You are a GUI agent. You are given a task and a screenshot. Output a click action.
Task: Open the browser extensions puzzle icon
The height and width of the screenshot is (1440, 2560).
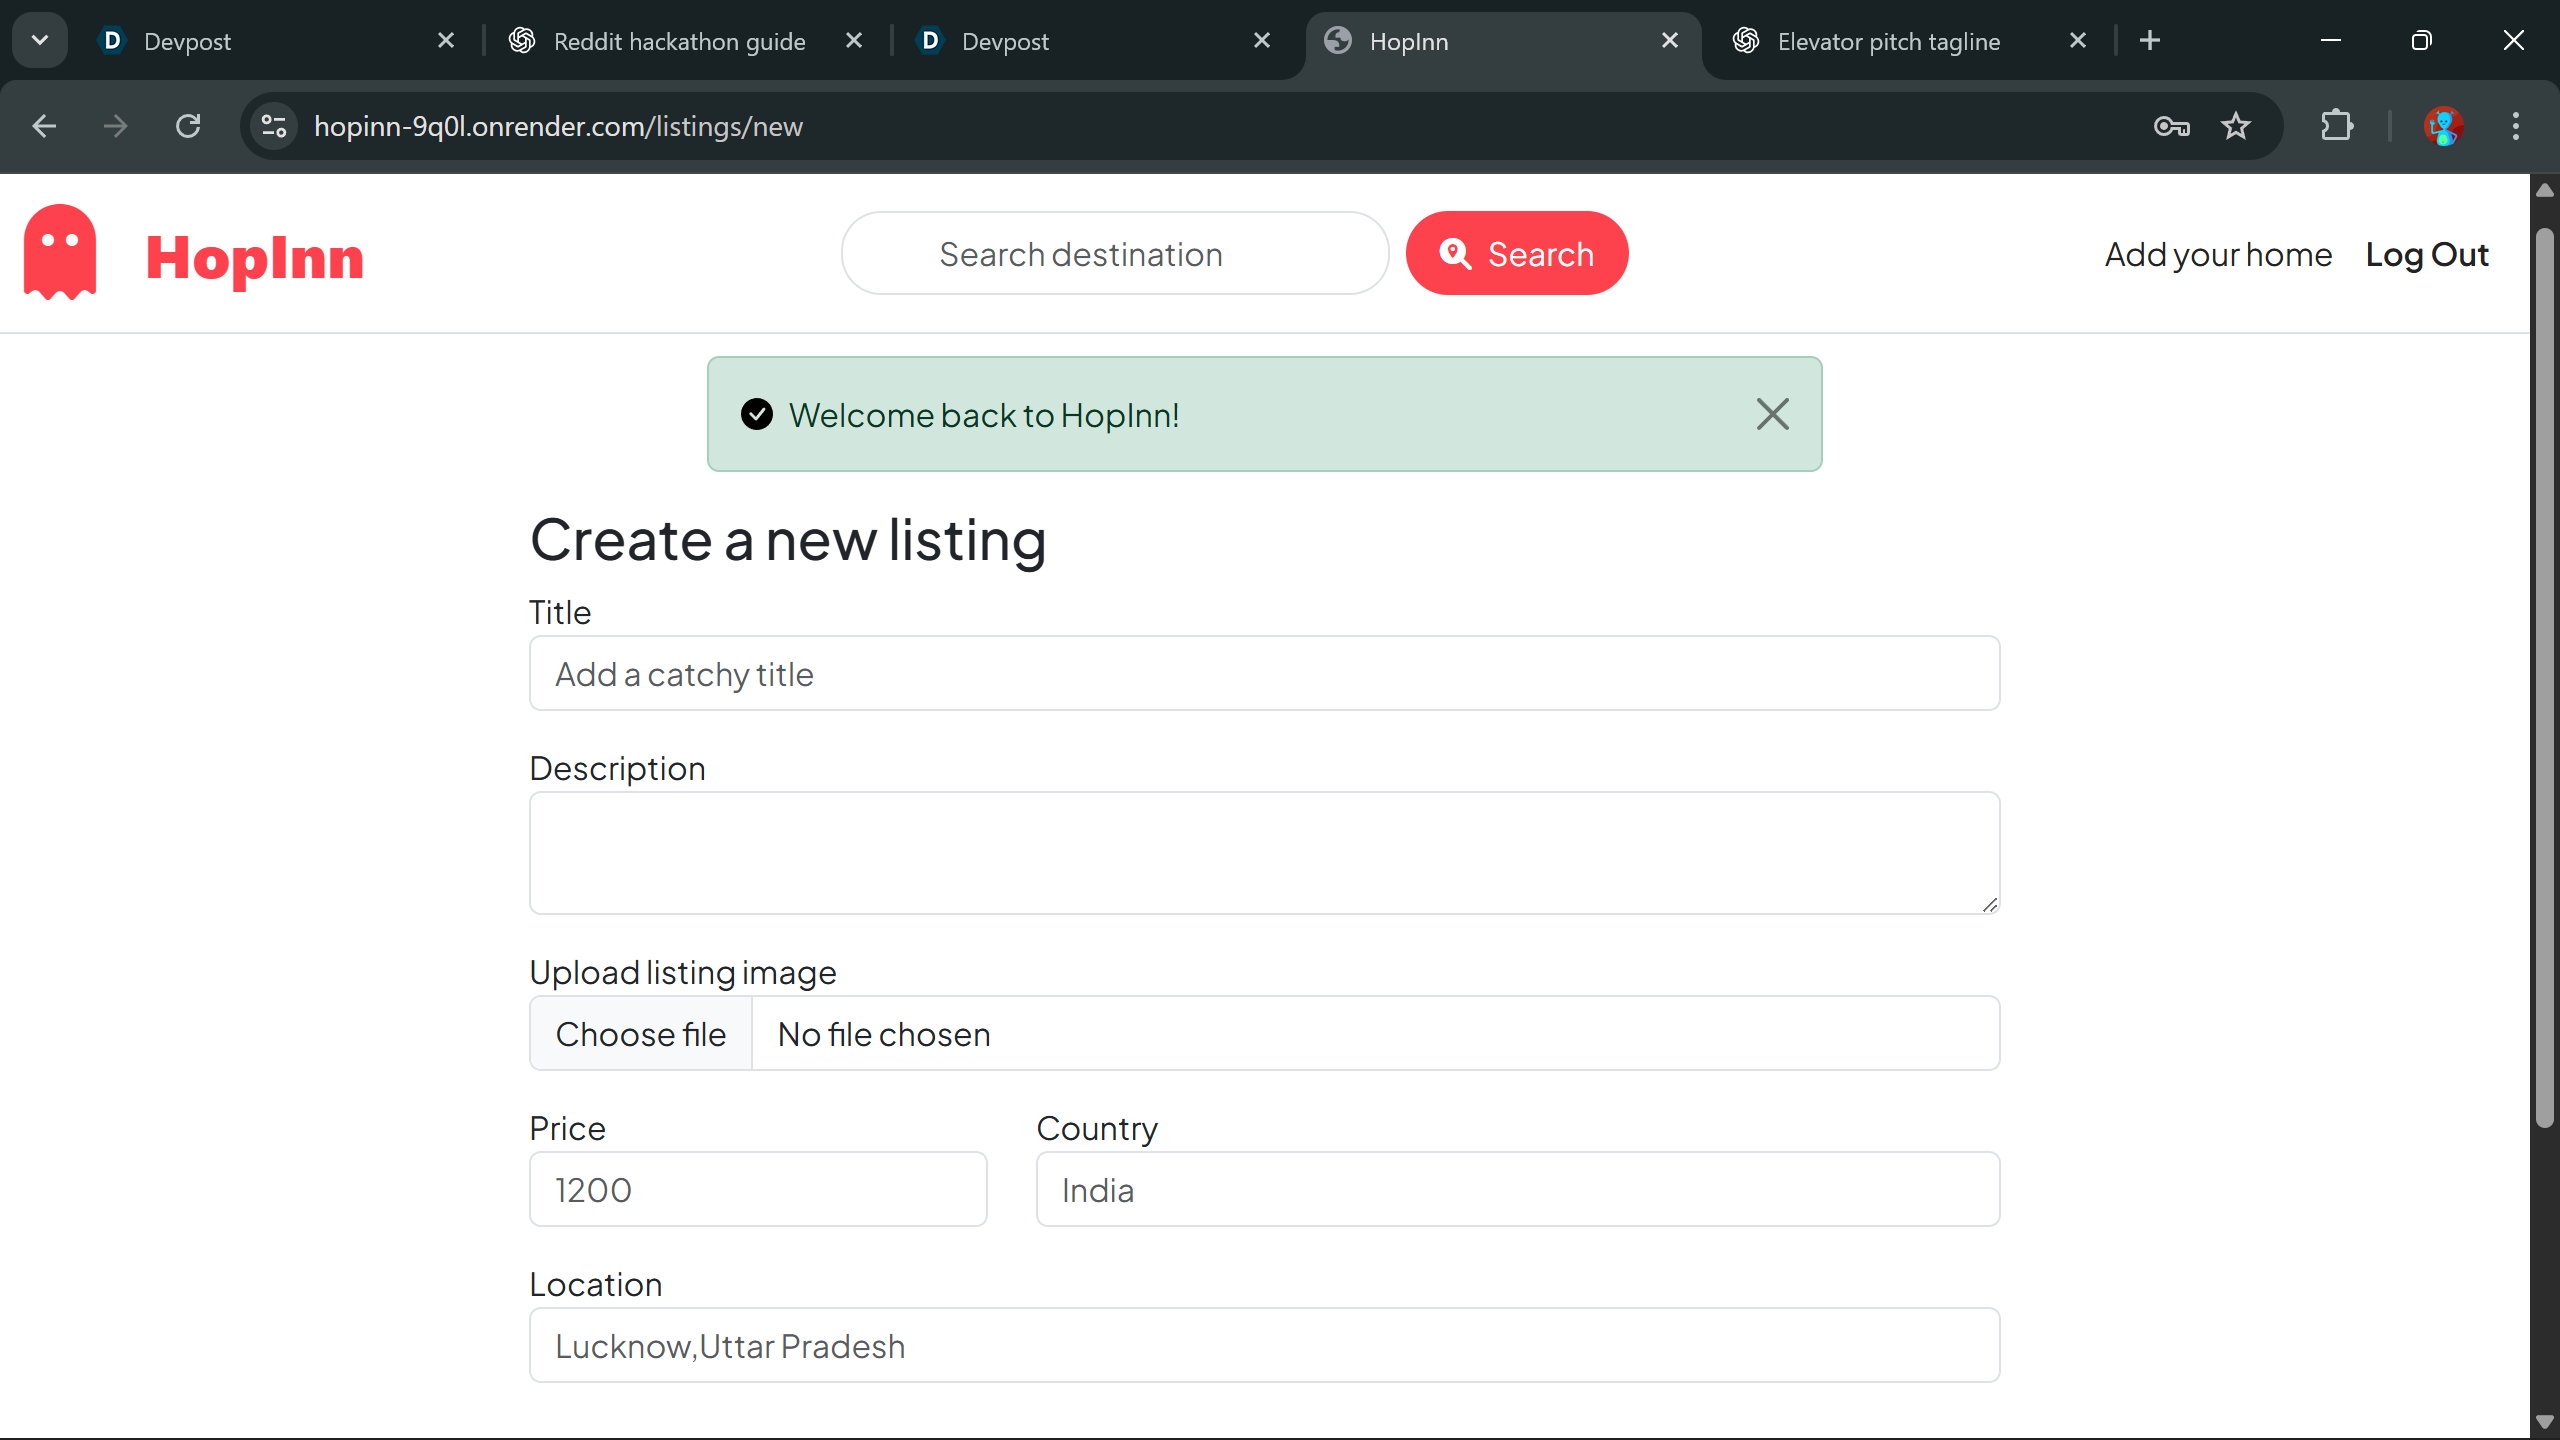click(2337, 126)
